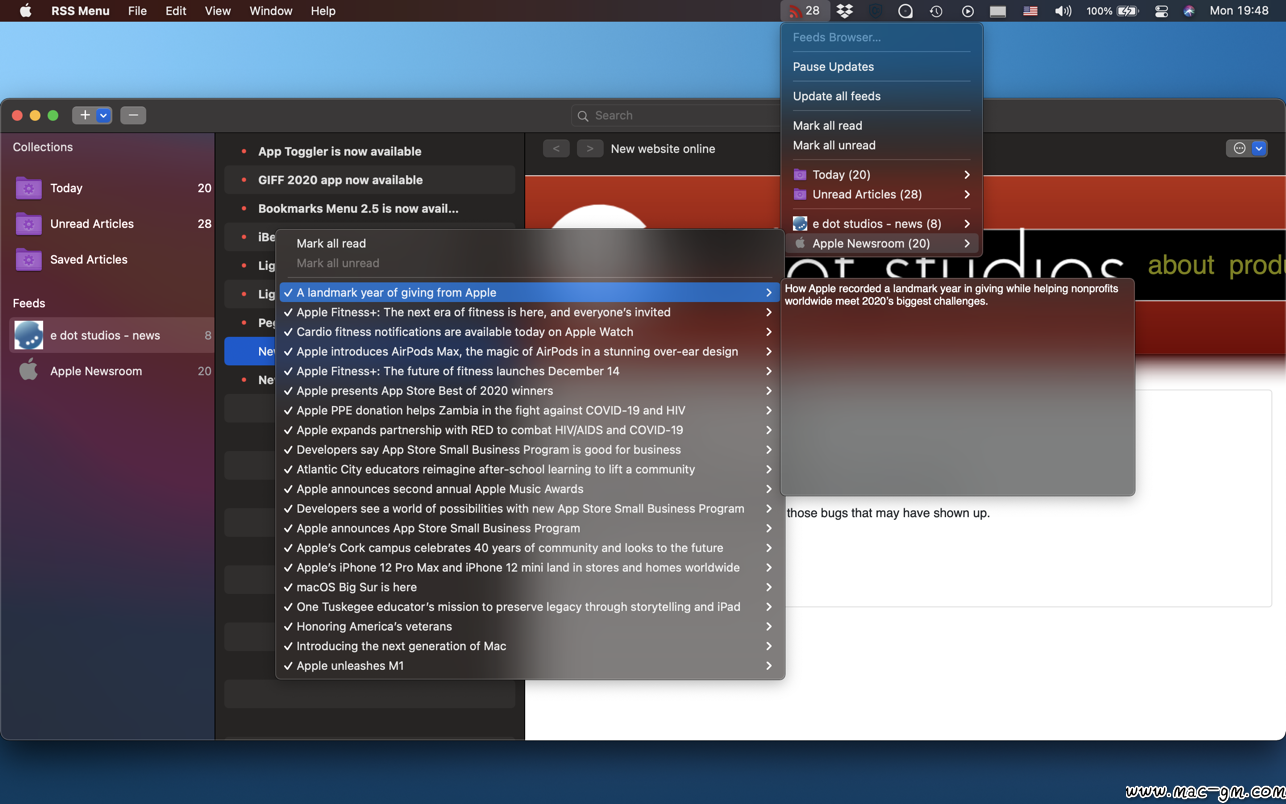
Task: Expand 'Apple's Cork campus celebrates 40 years' submenu arrow
Action: 768,548
